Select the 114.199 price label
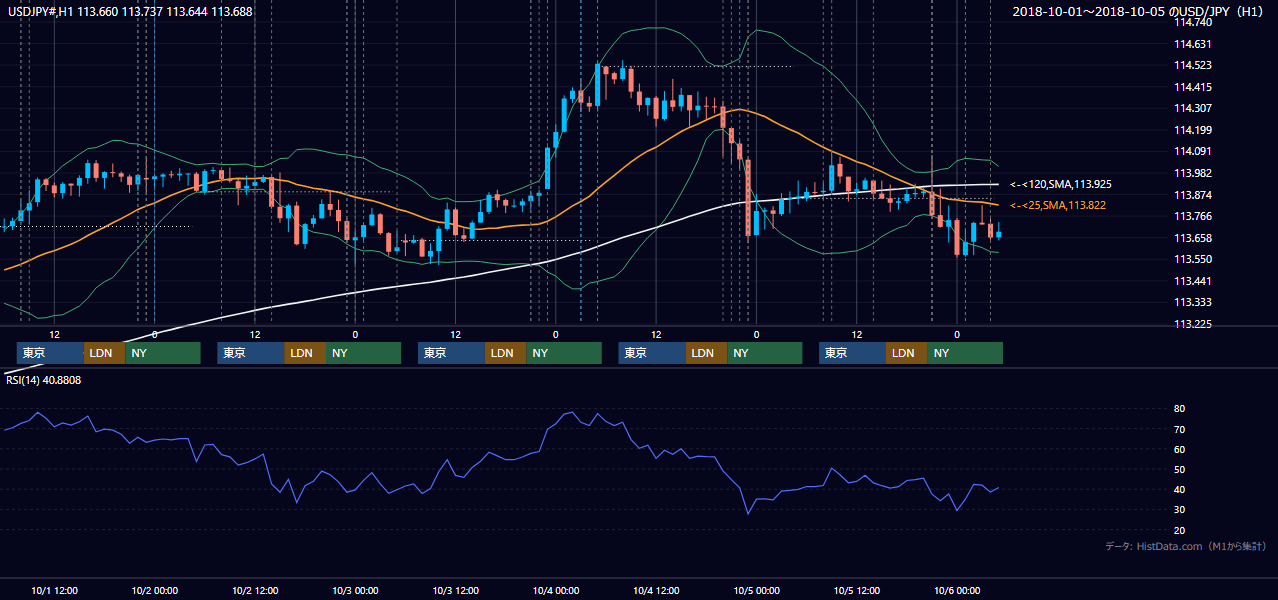 pos(1192,130)
